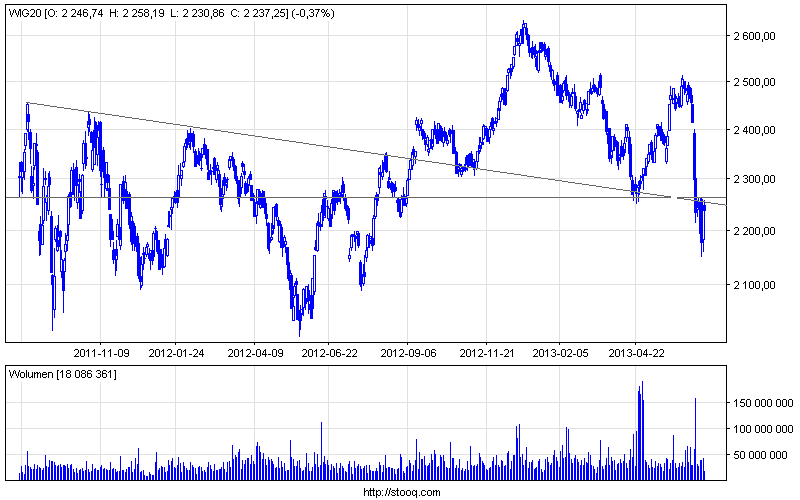Viewport: 800px width, 500px height.
Task: Click the 100 000 000 volume axis label
Action: click(x=763, y=429)
